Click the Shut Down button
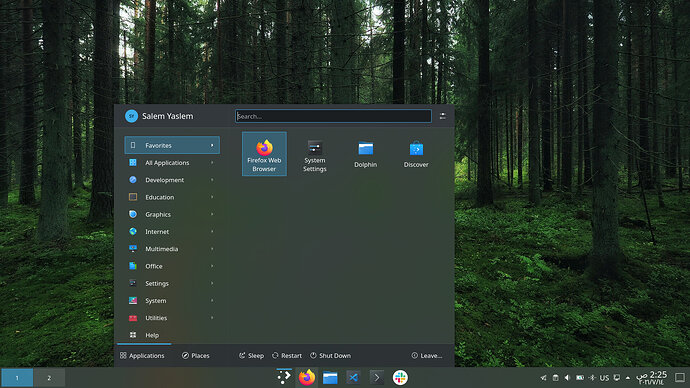Screen dimensions: 690x388 (x=330, y=355)
